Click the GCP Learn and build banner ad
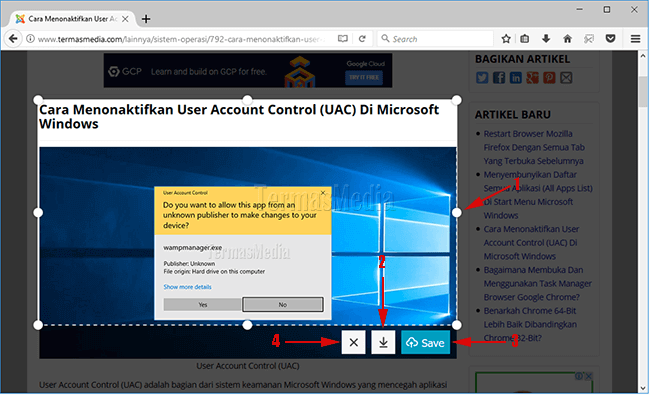Image resolution: width=650 pixels, height=395 pixels. pos(247,70)
